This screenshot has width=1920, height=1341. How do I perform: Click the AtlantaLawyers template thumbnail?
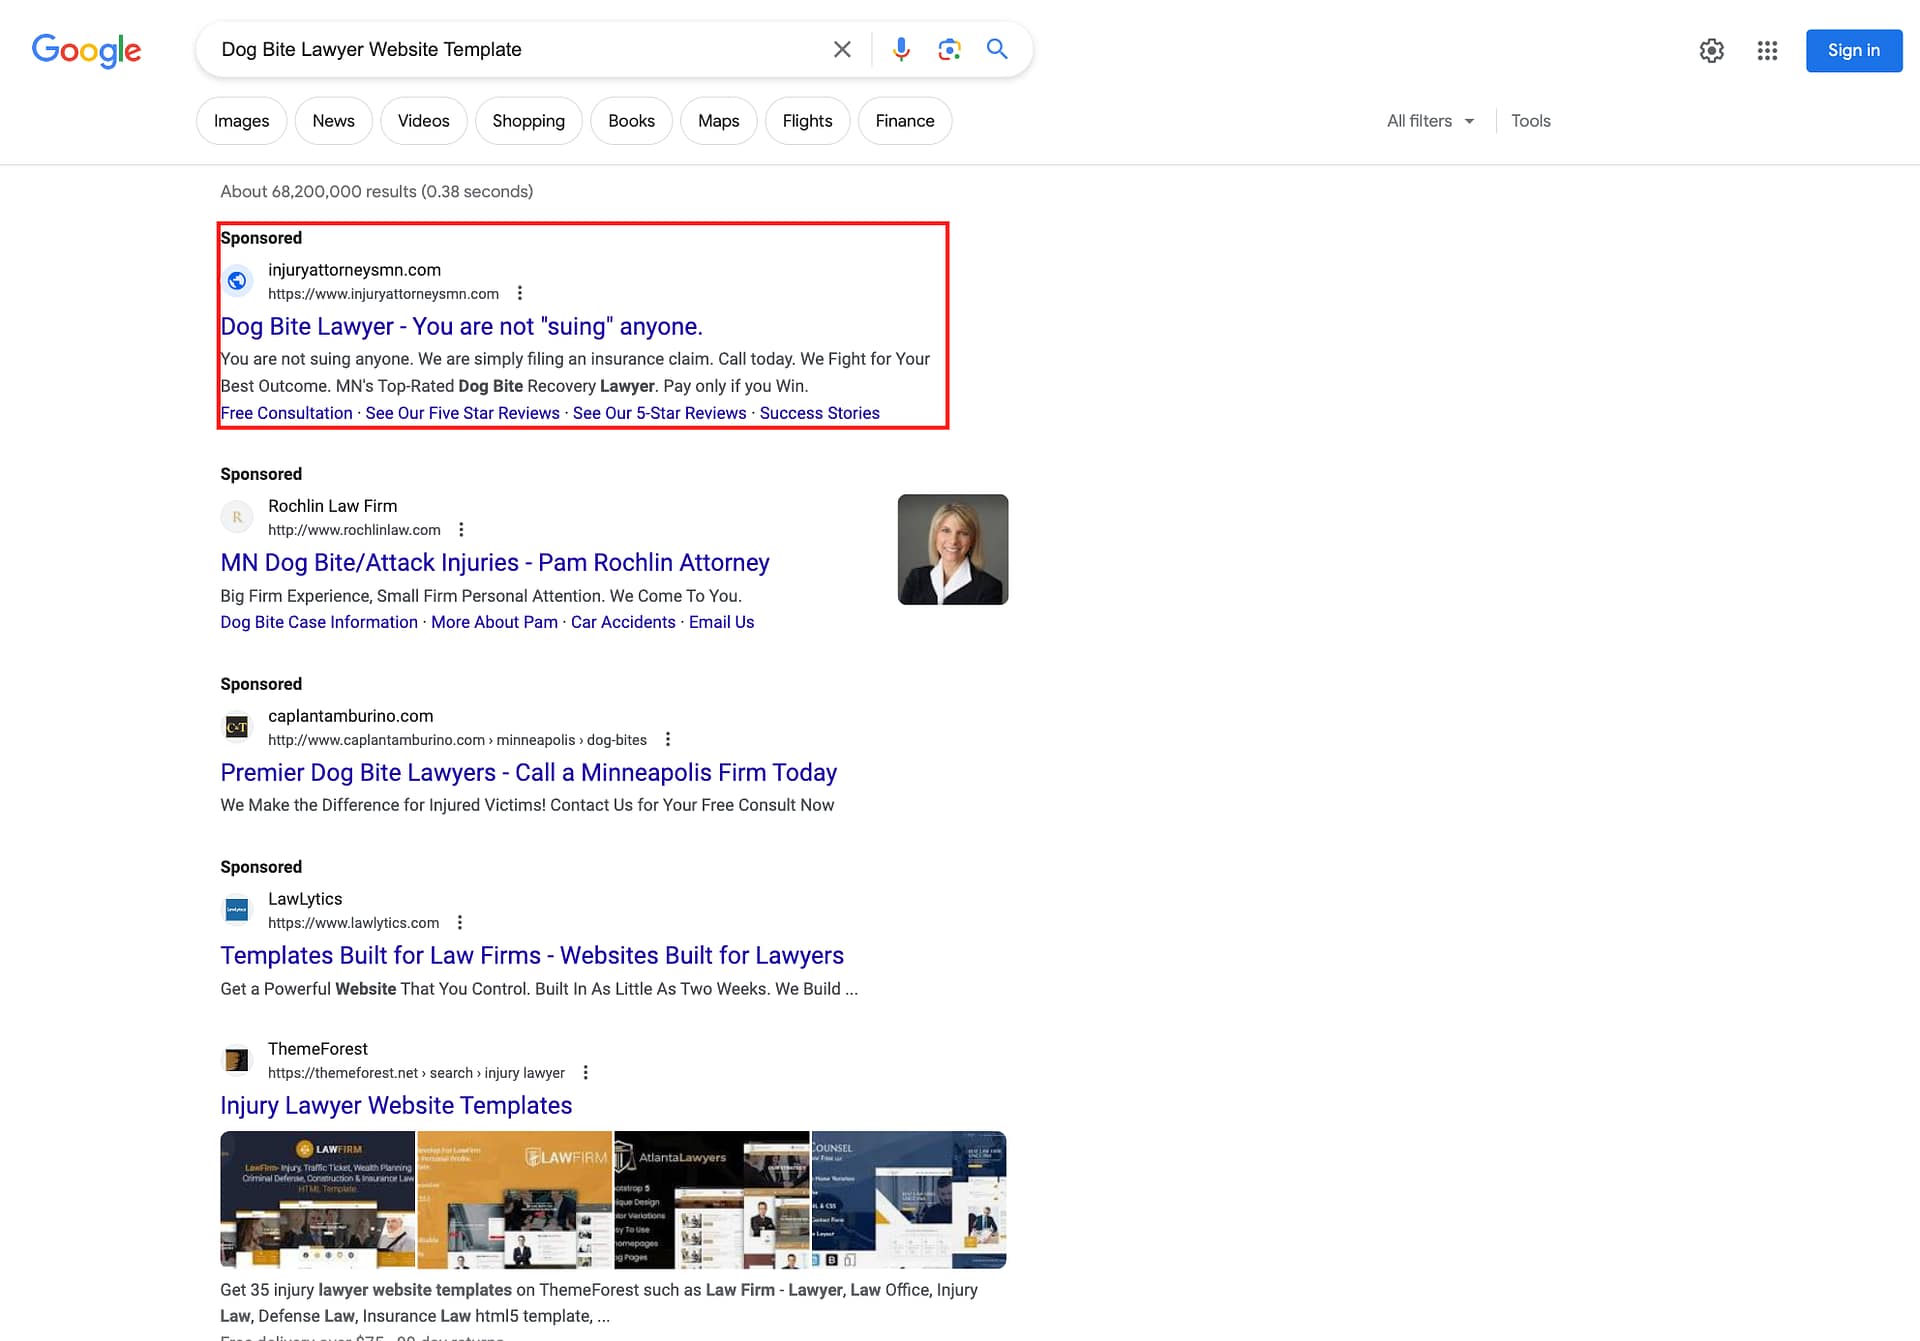[711, 1199]
